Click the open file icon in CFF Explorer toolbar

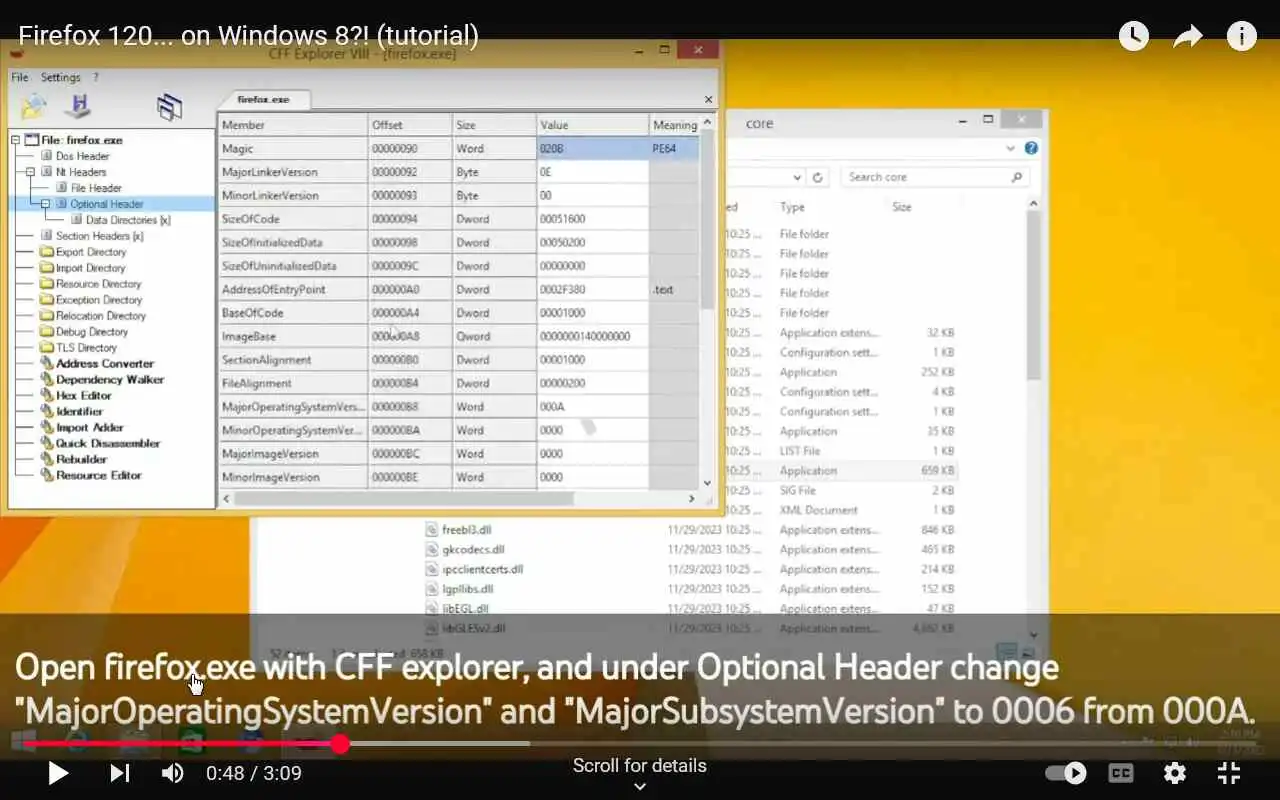(34, 106)
